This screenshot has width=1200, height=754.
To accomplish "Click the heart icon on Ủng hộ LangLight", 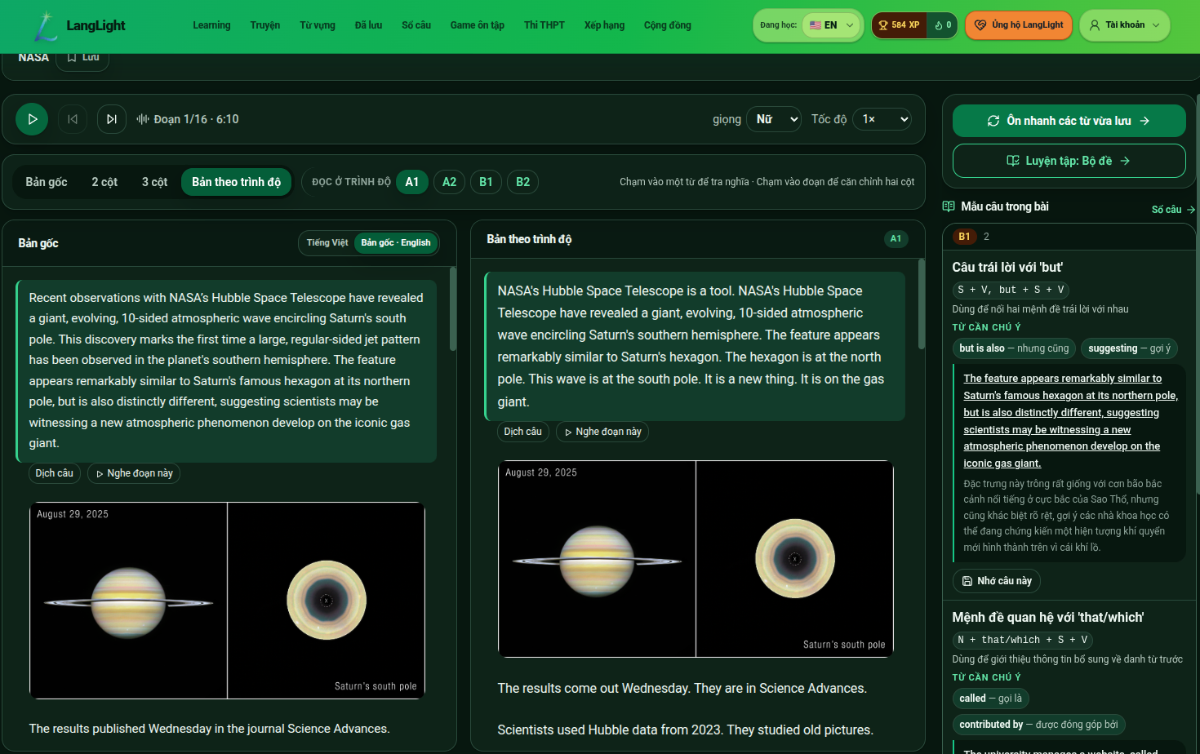I will (979, 25).
